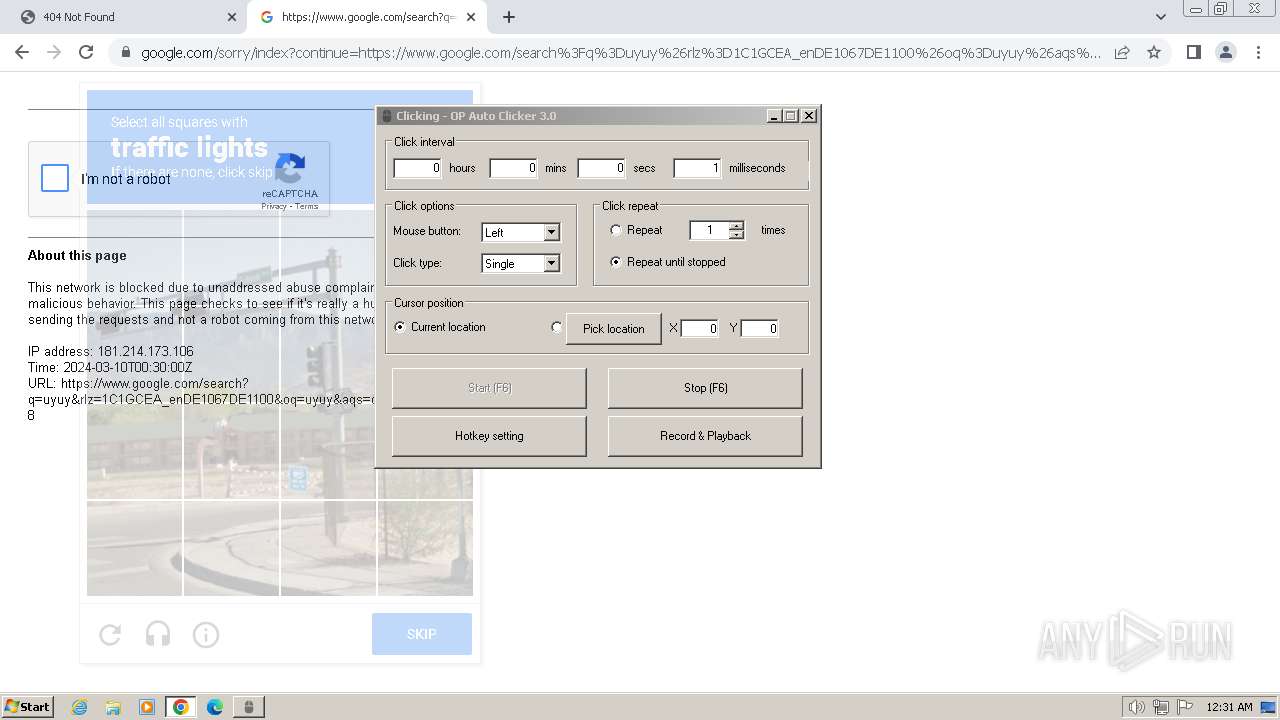Click the Stop (F6) button

point(705,388)
